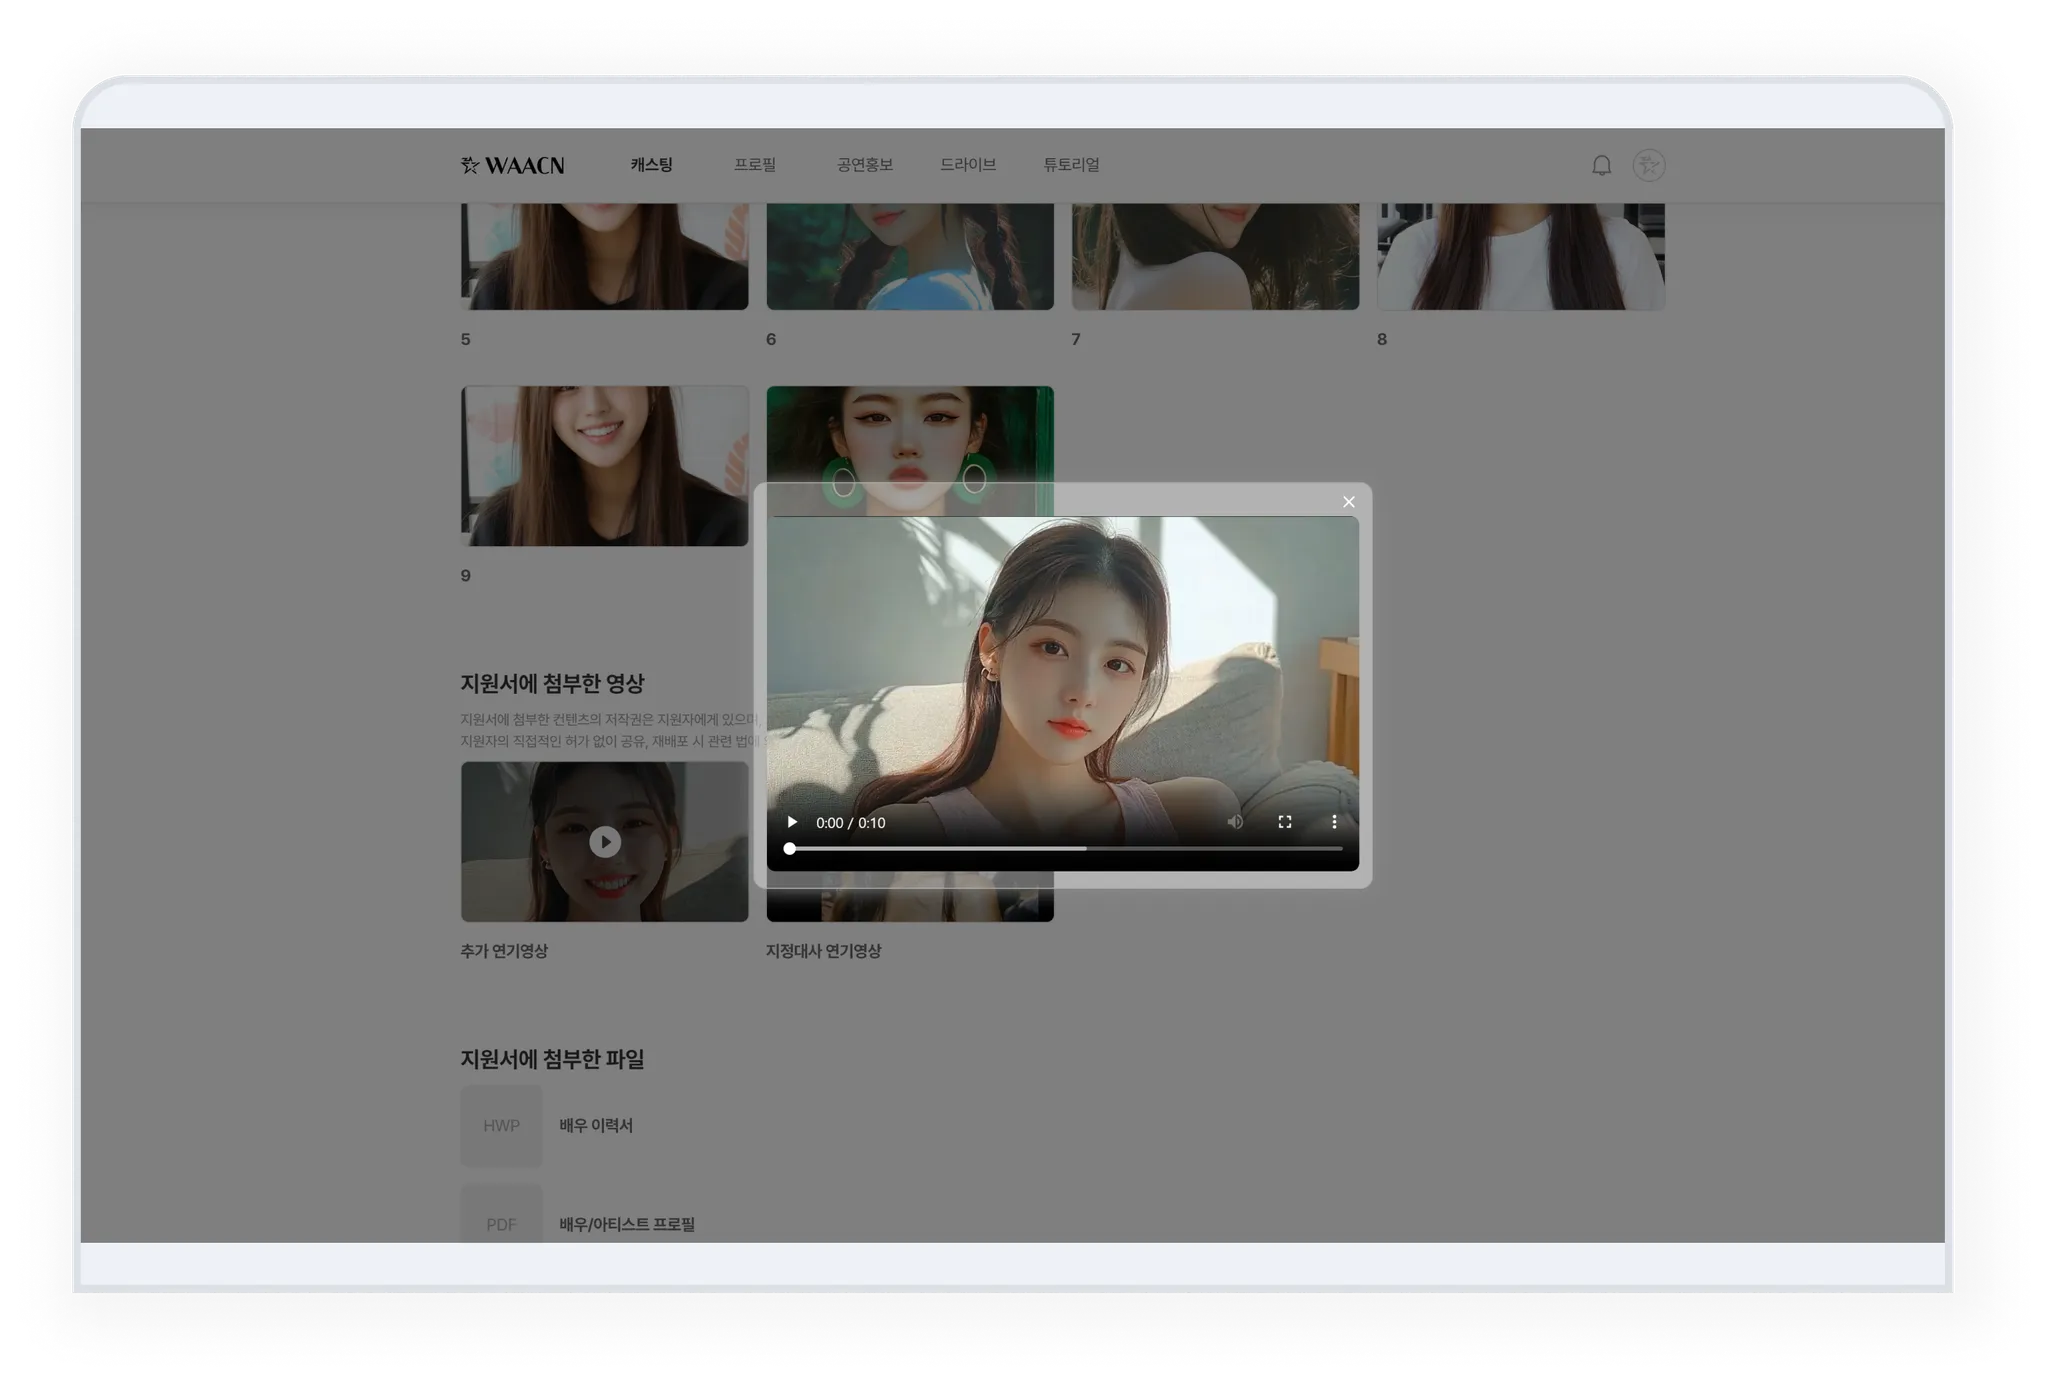Screen dimensions: 2048x1385
Task: Open the 캐스팅 menu
Action: [x=651, y=165]
